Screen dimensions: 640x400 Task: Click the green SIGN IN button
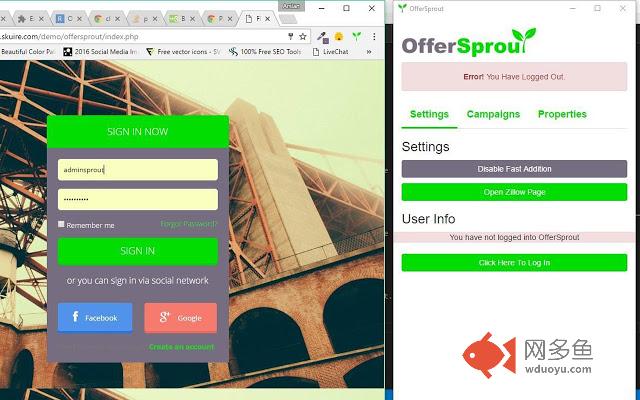pos(137,251)
